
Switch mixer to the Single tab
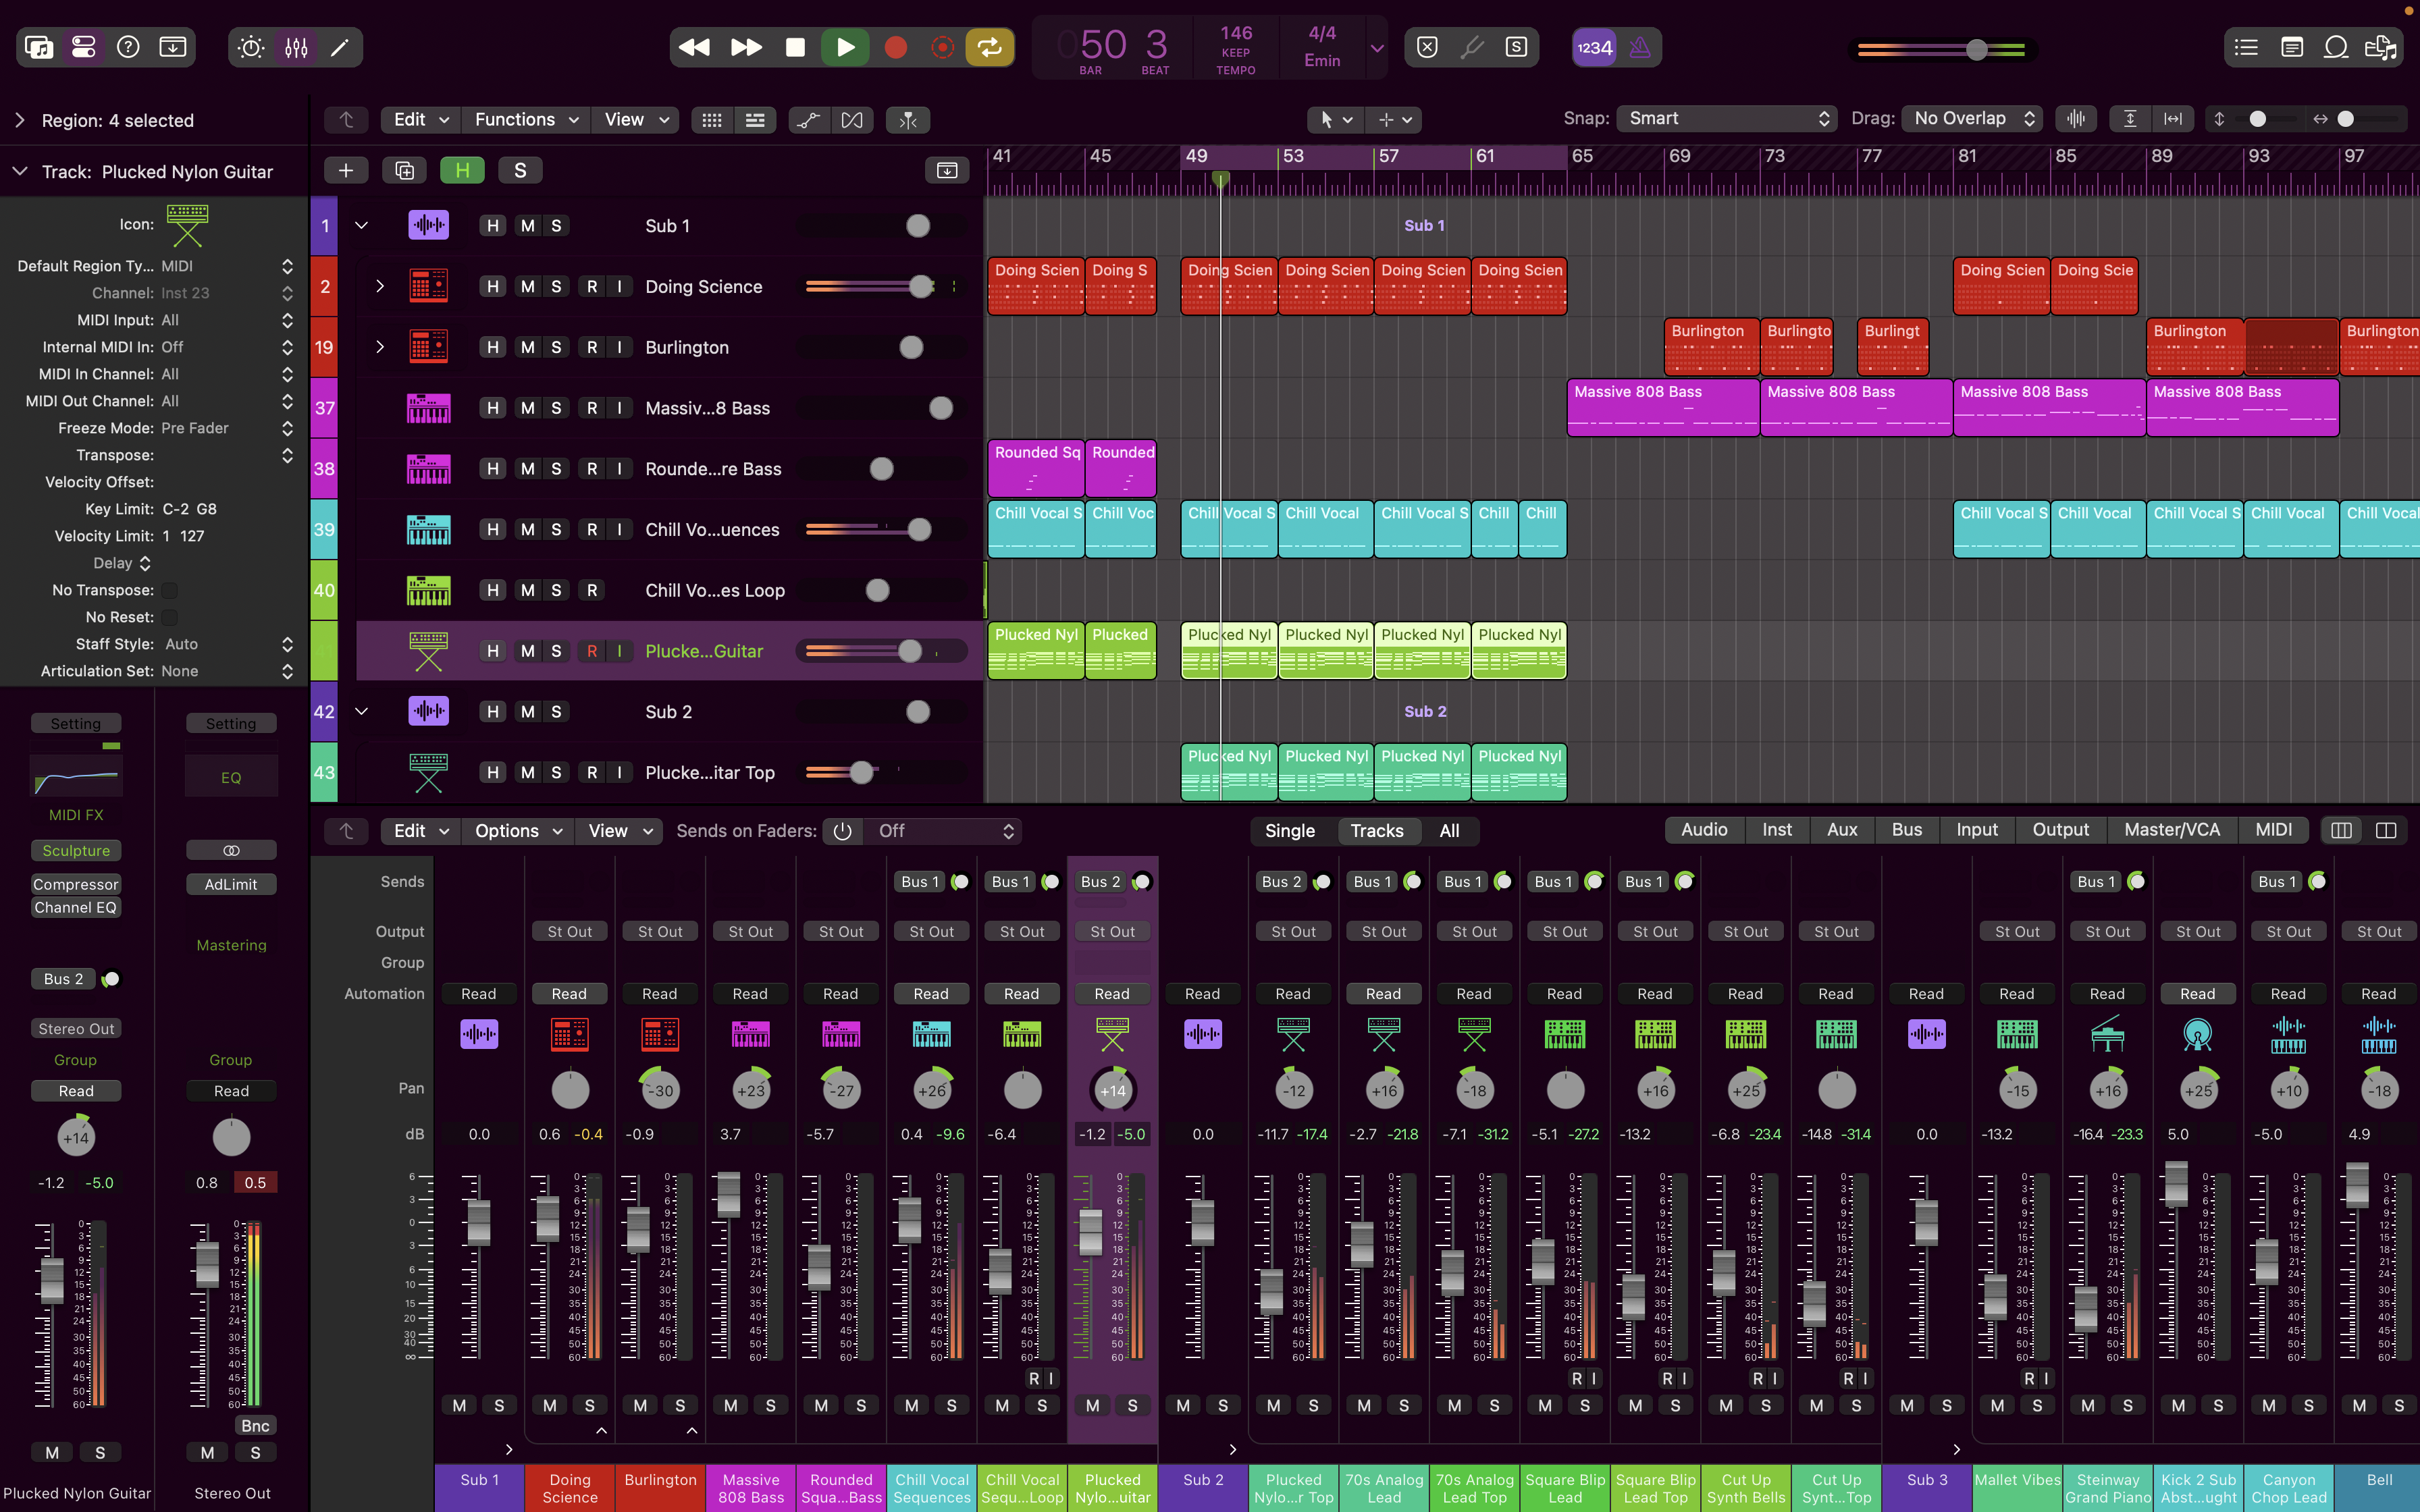(1289, 830)
